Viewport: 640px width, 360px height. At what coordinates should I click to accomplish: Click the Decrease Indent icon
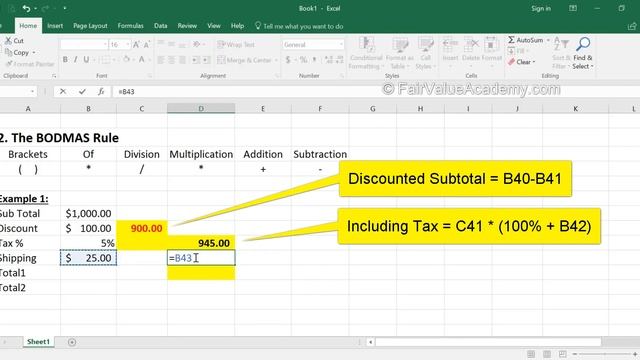(x=196, y=60)
